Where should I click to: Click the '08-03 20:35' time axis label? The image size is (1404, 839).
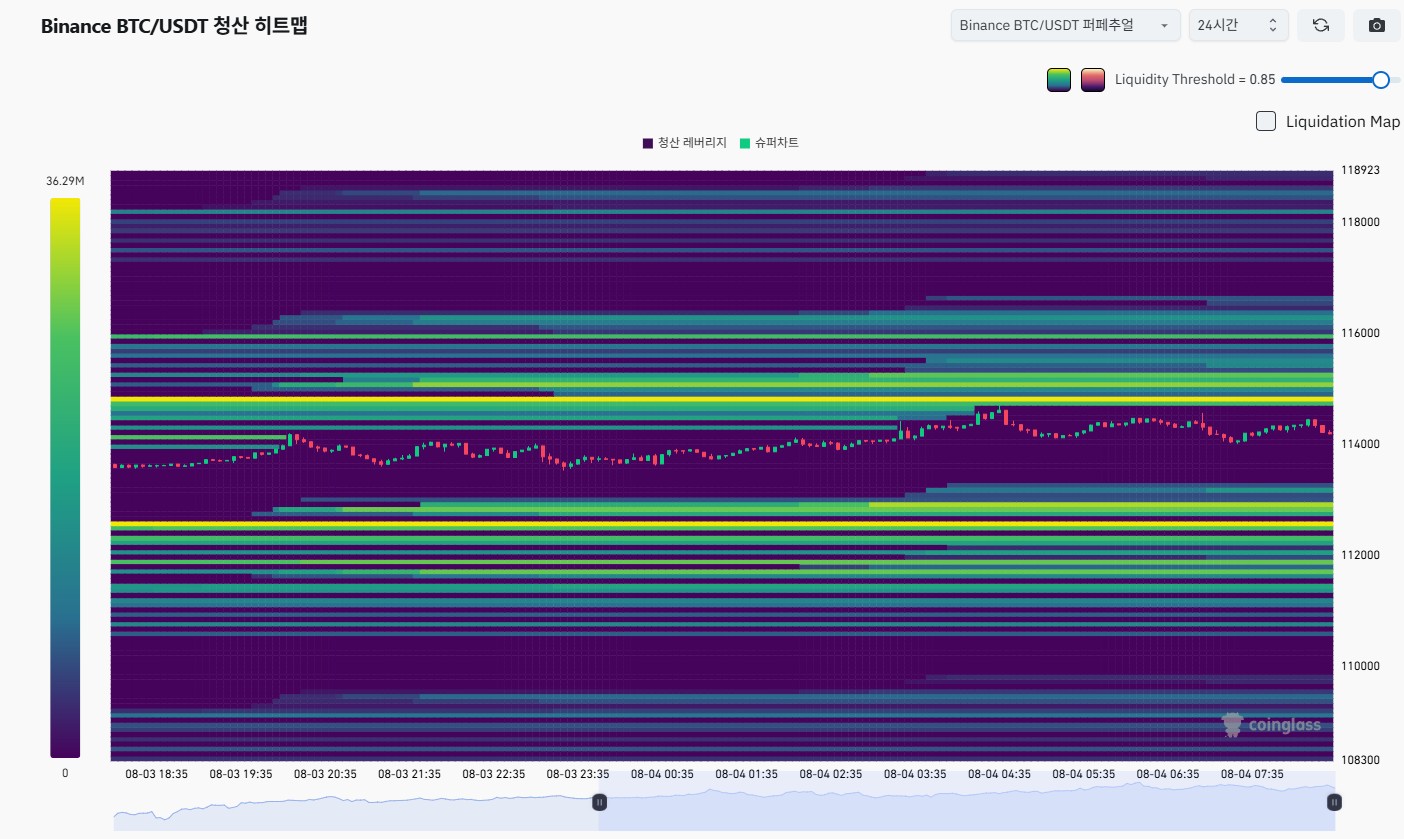click(x=325, y=774)
